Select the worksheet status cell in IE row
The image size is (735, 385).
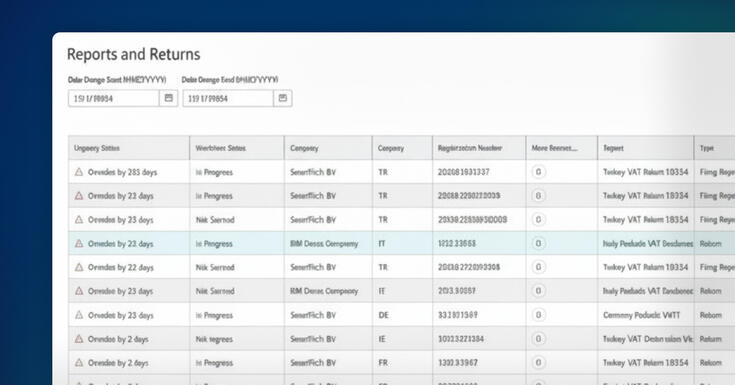[x=237, y=339]
